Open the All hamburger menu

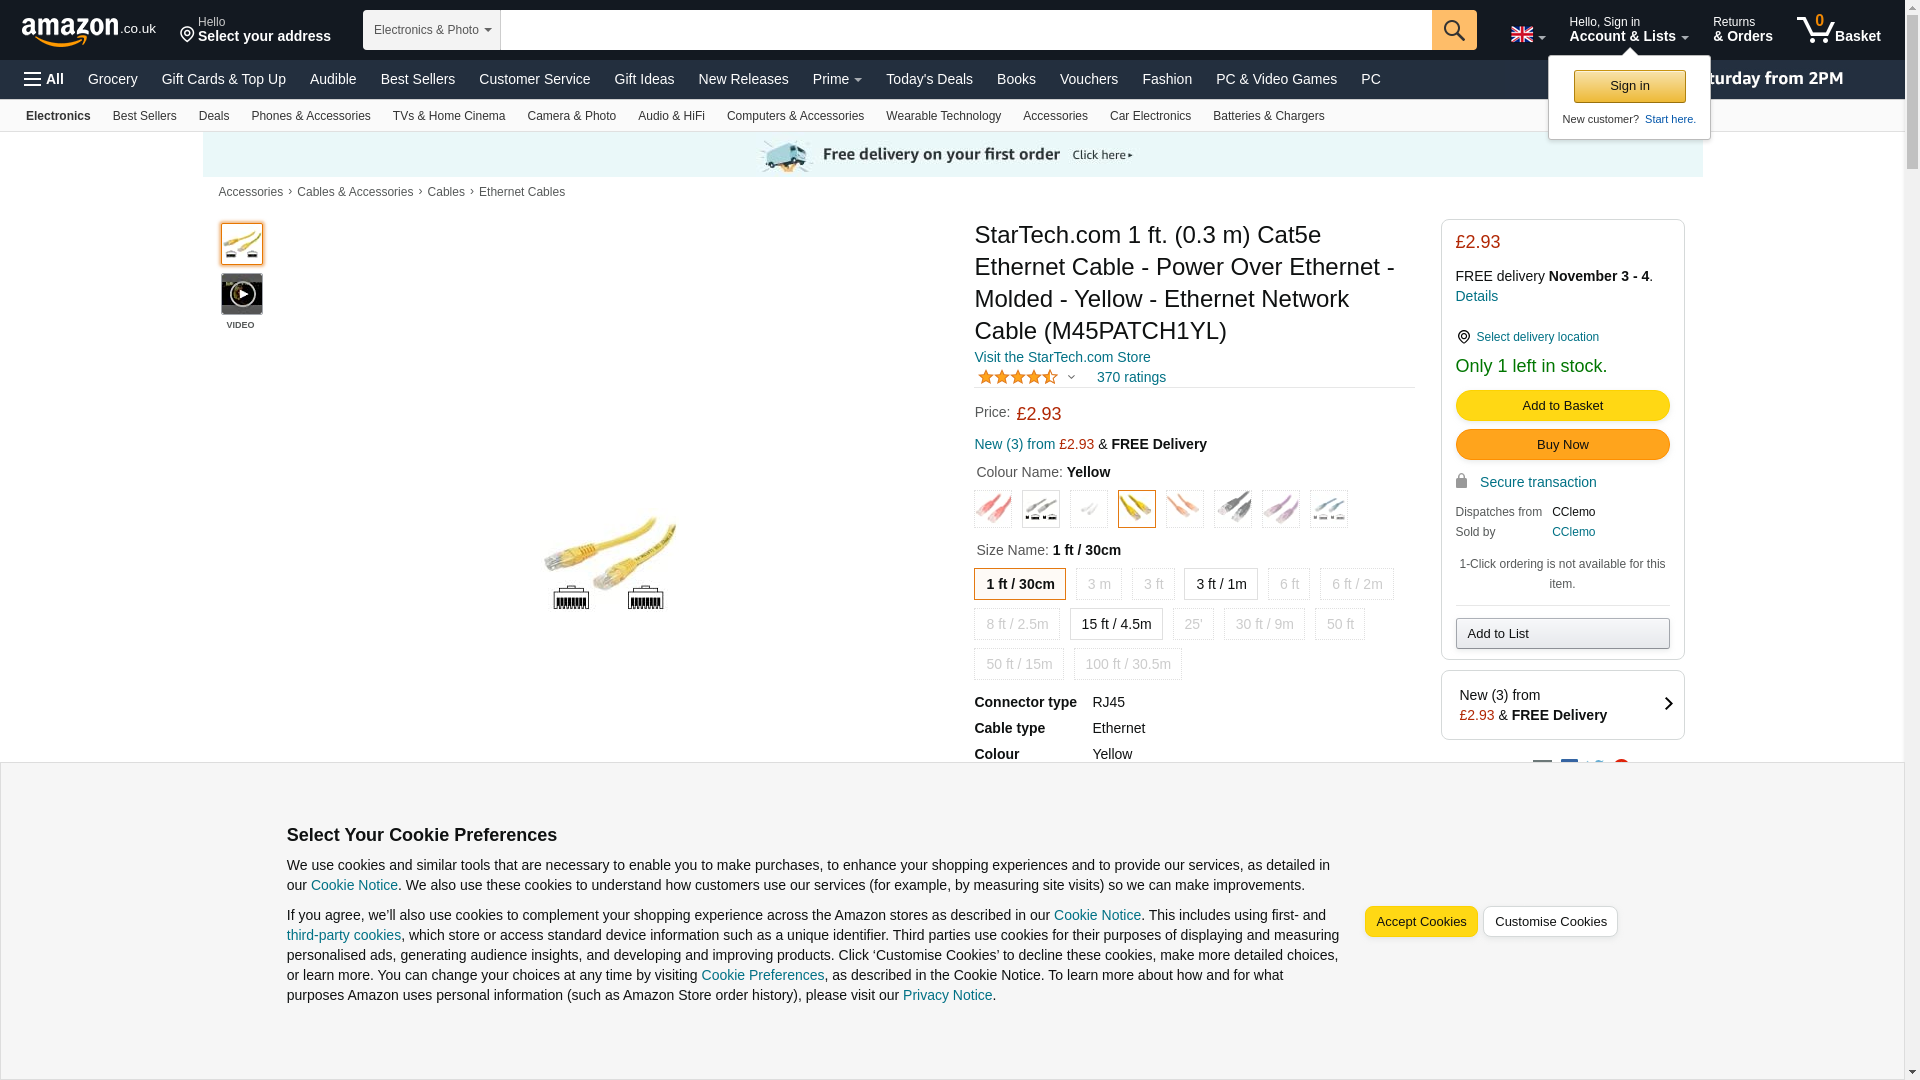click(x=44, y=79)
